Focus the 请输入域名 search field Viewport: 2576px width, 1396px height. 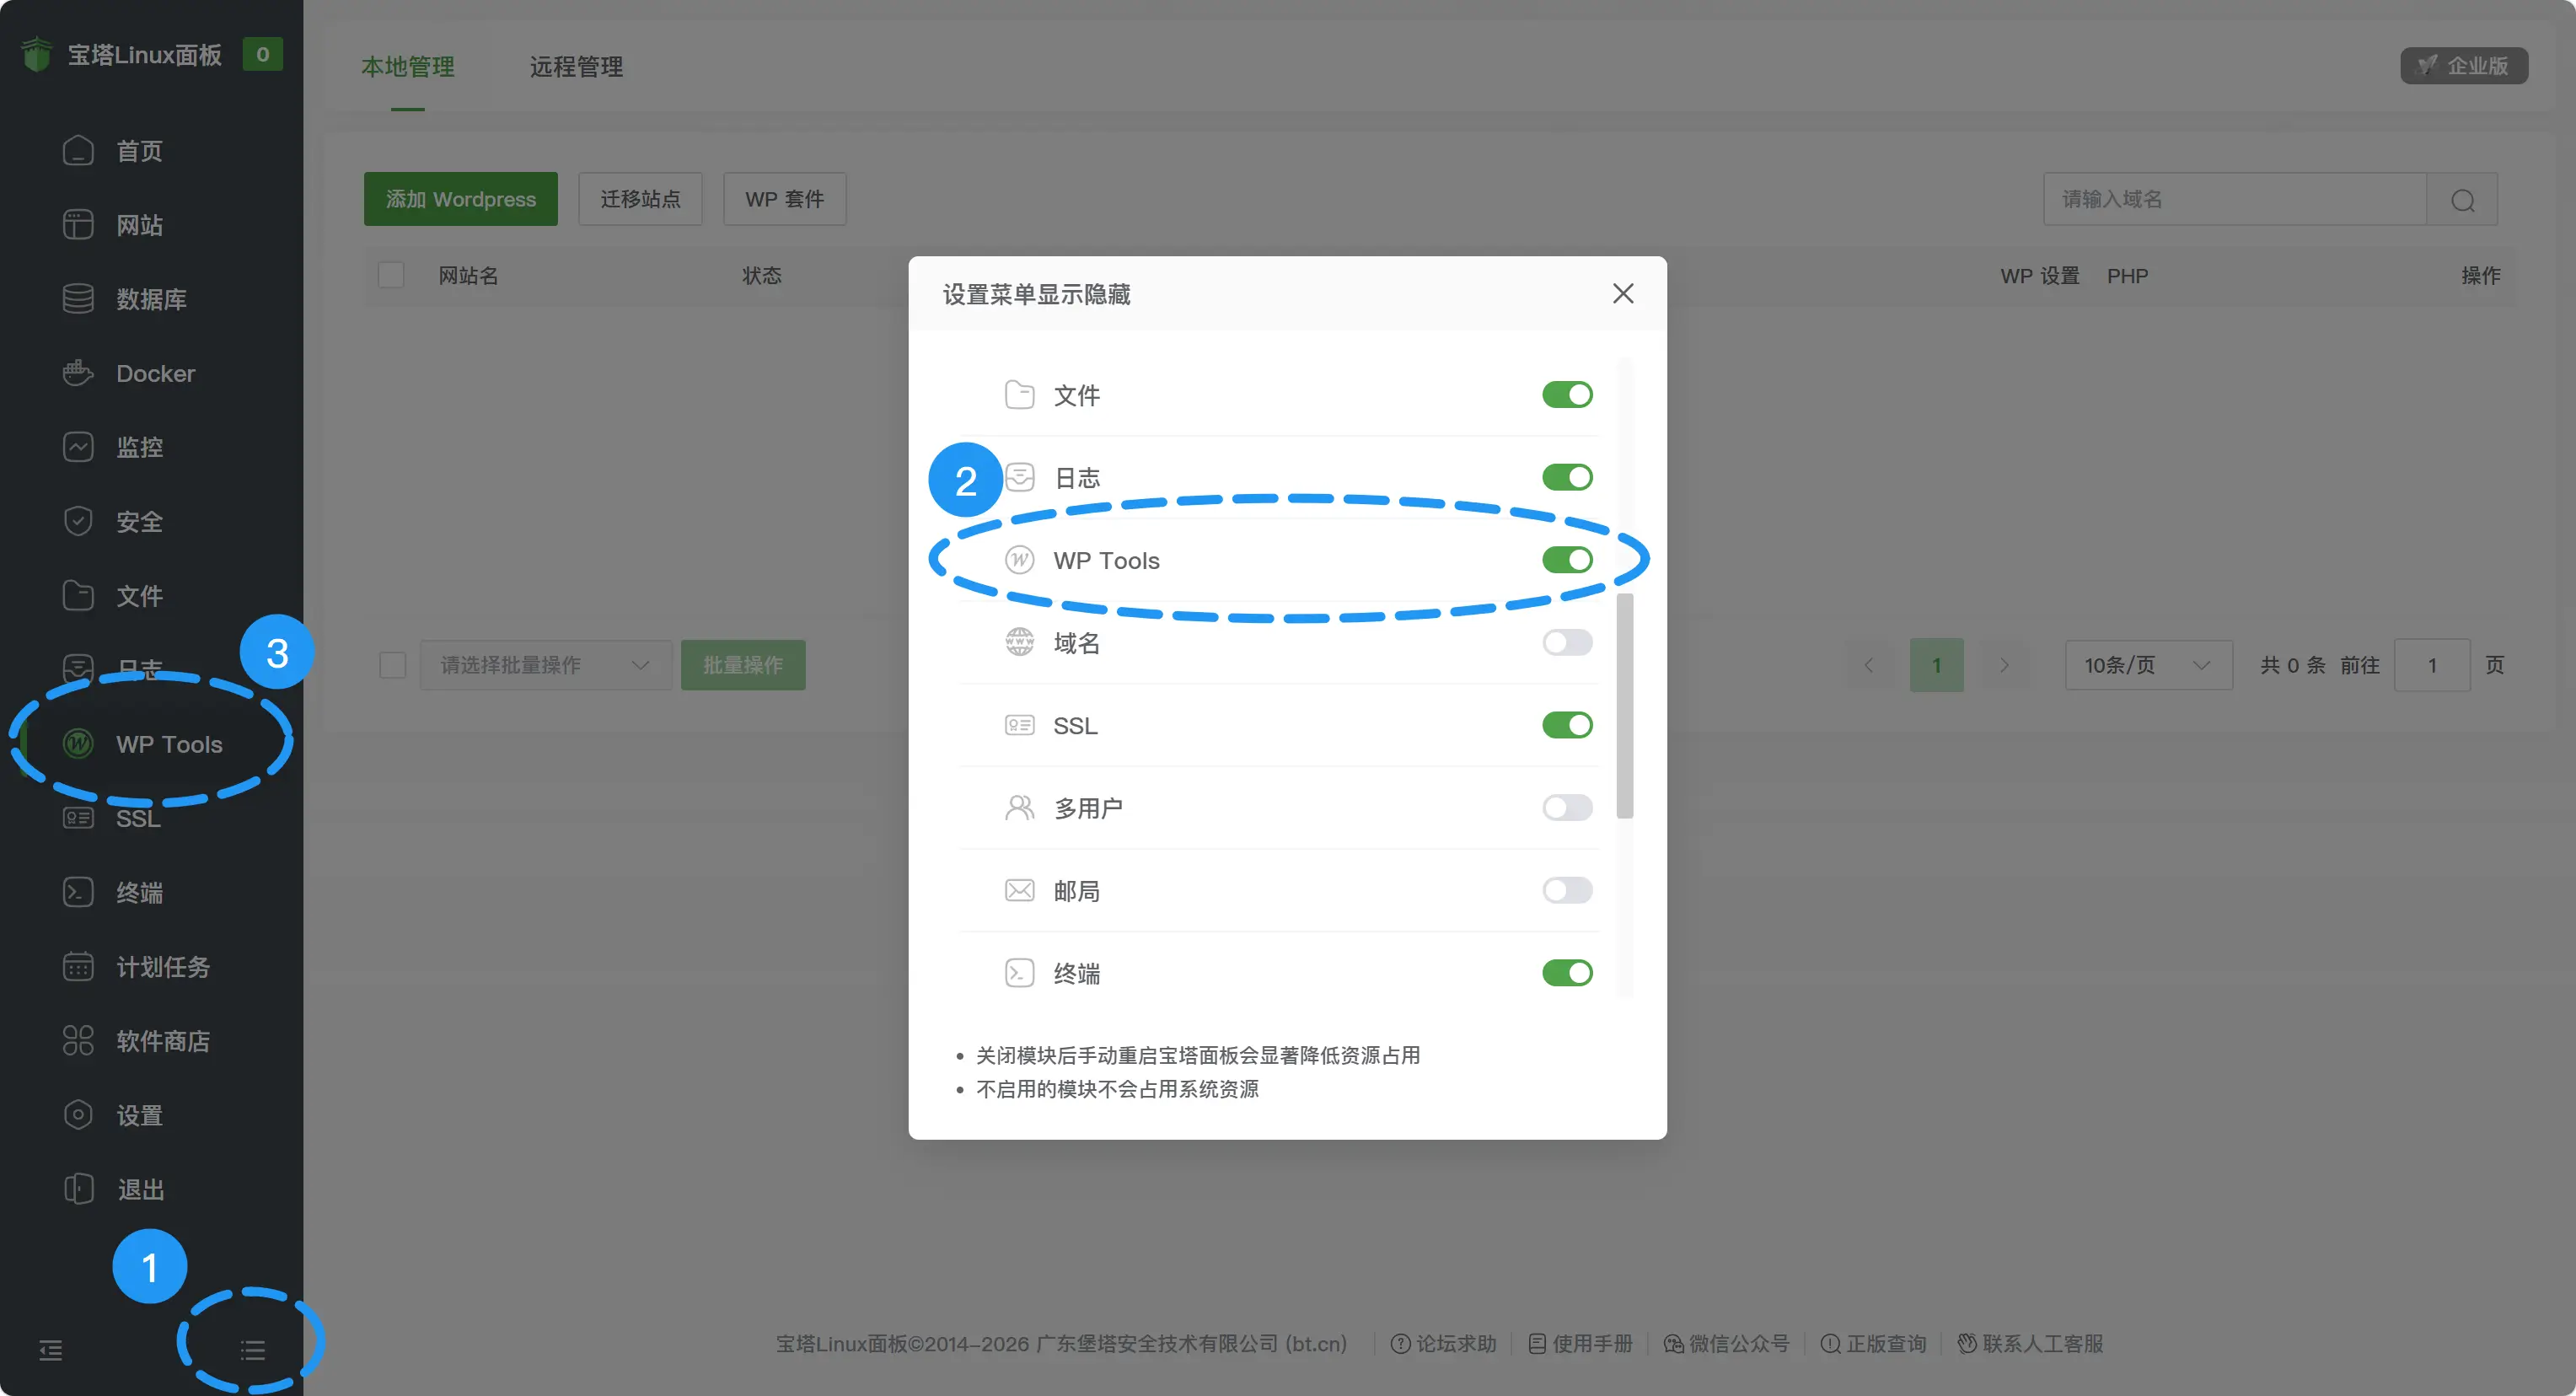coord(2235,200)
